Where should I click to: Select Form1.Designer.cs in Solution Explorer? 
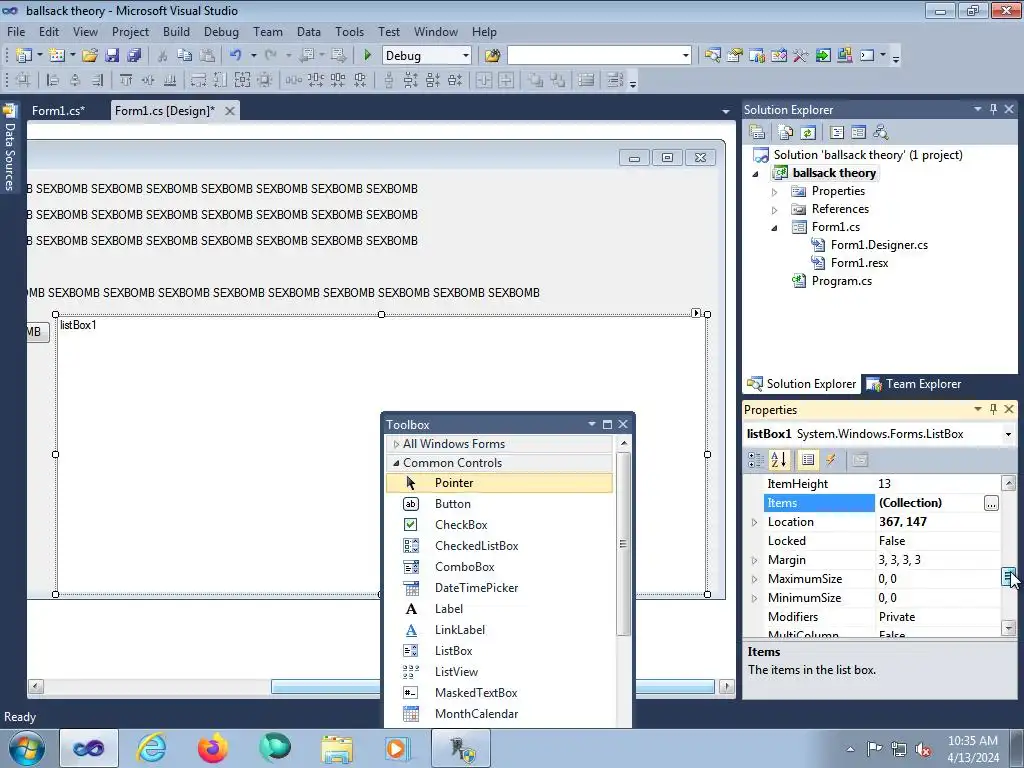(879, 245)
